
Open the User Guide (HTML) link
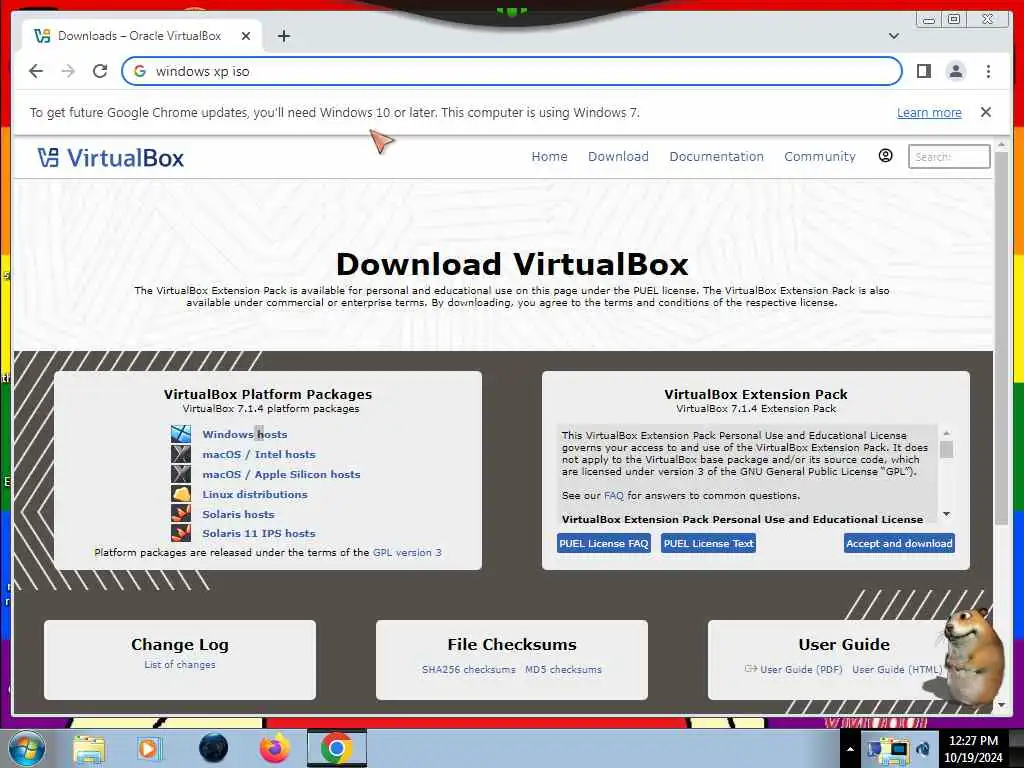897,669
